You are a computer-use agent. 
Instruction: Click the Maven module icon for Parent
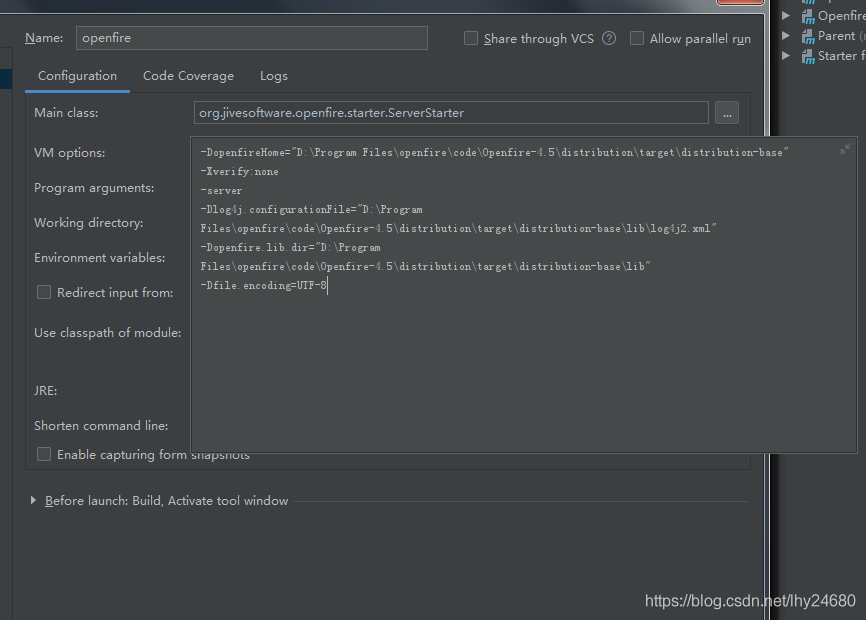click(x=807, y=36)
